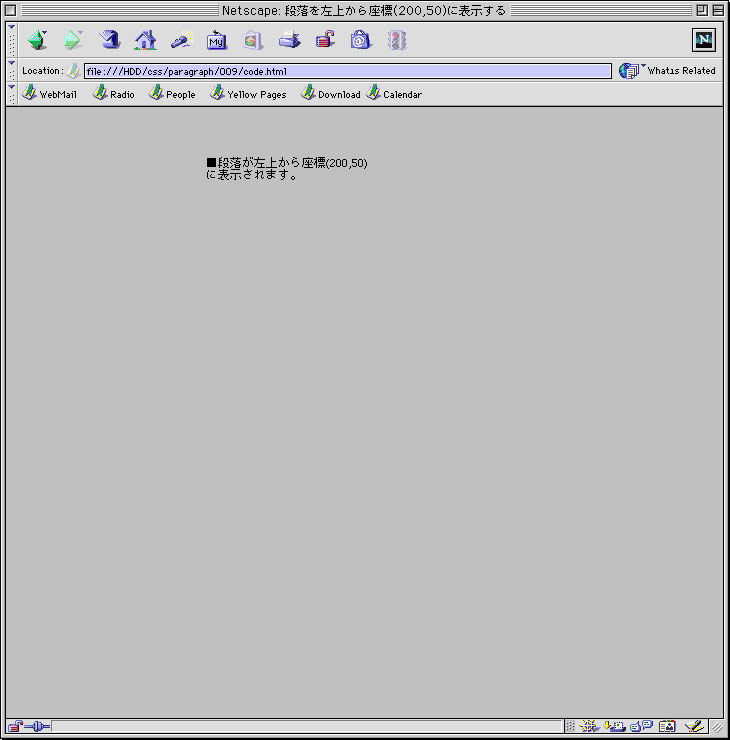Click inside the Location URL field
Viewport: 730px width, 740px height.
(347, 71)
